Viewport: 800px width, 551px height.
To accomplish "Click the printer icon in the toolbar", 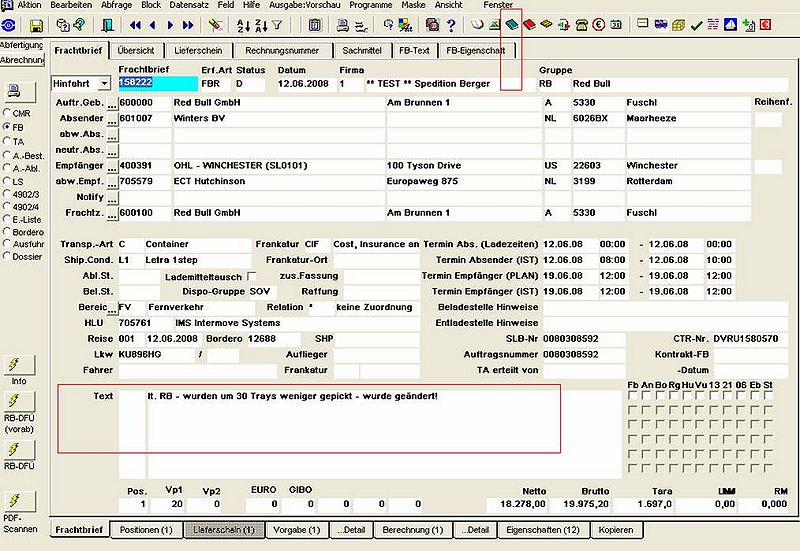I will (343, 25).
